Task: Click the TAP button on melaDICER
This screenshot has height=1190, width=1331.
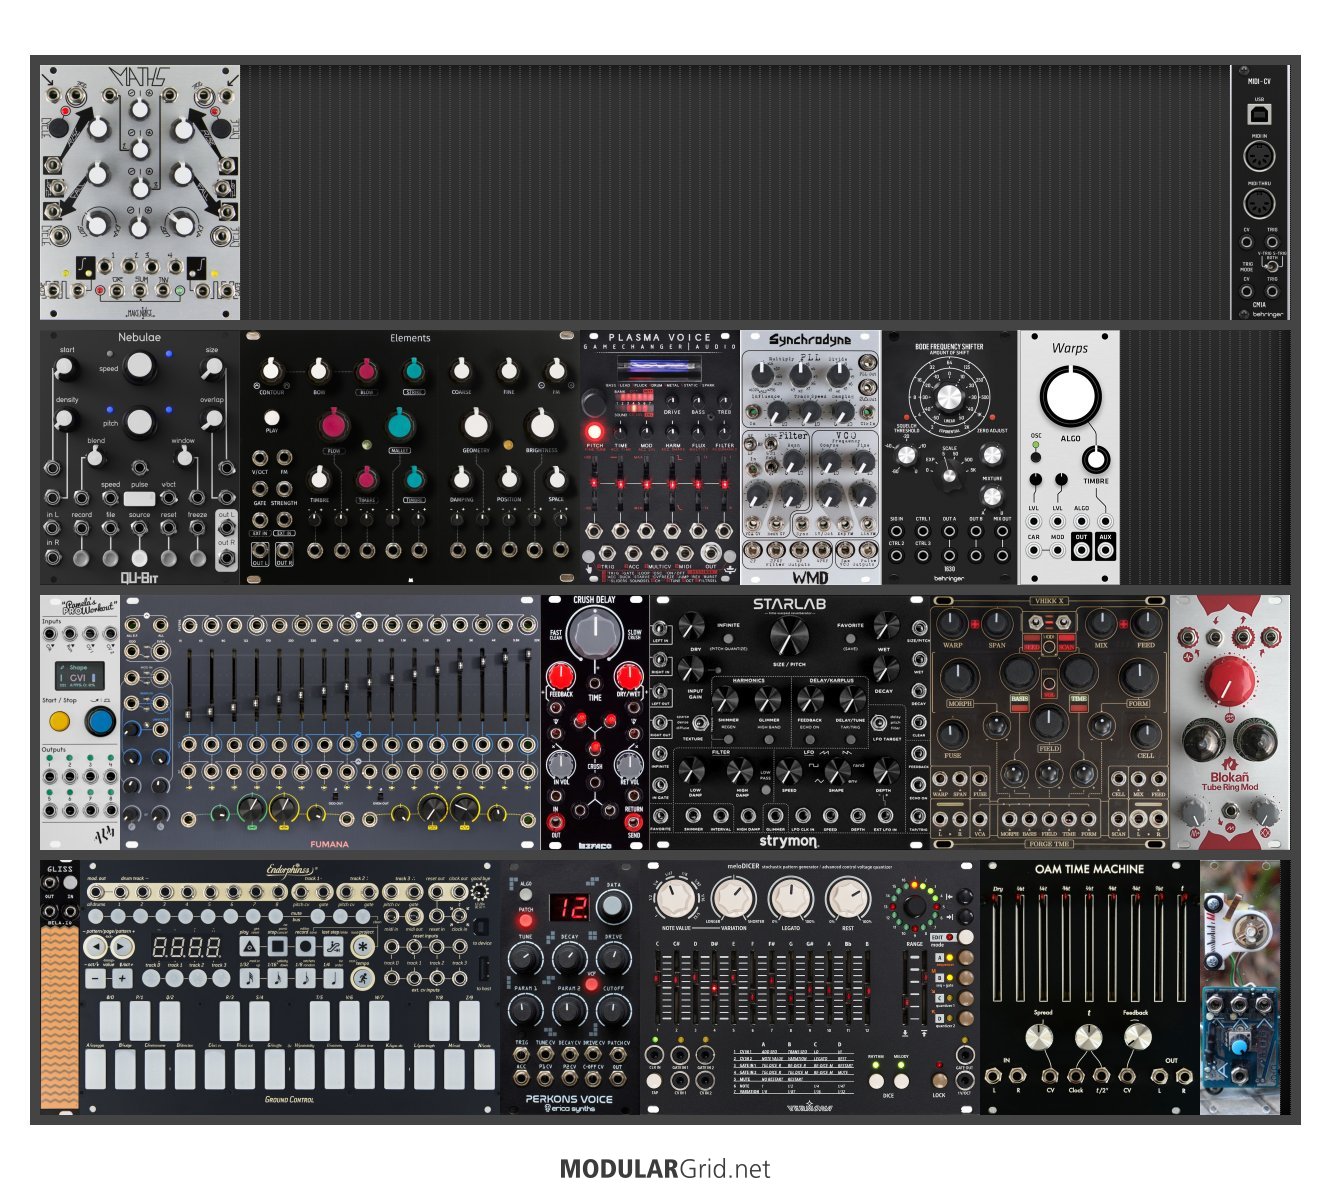Action: point(654,1081)
